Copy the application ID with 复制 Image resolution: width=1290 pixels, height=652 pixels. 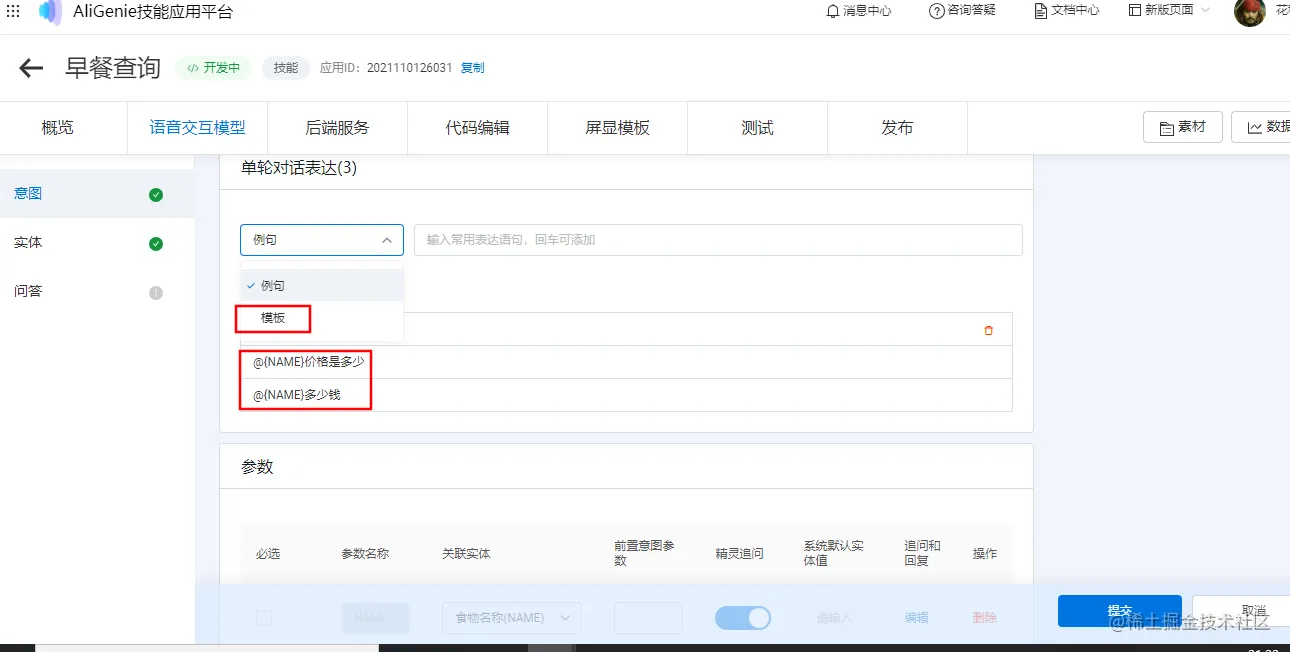click(472, 68)
